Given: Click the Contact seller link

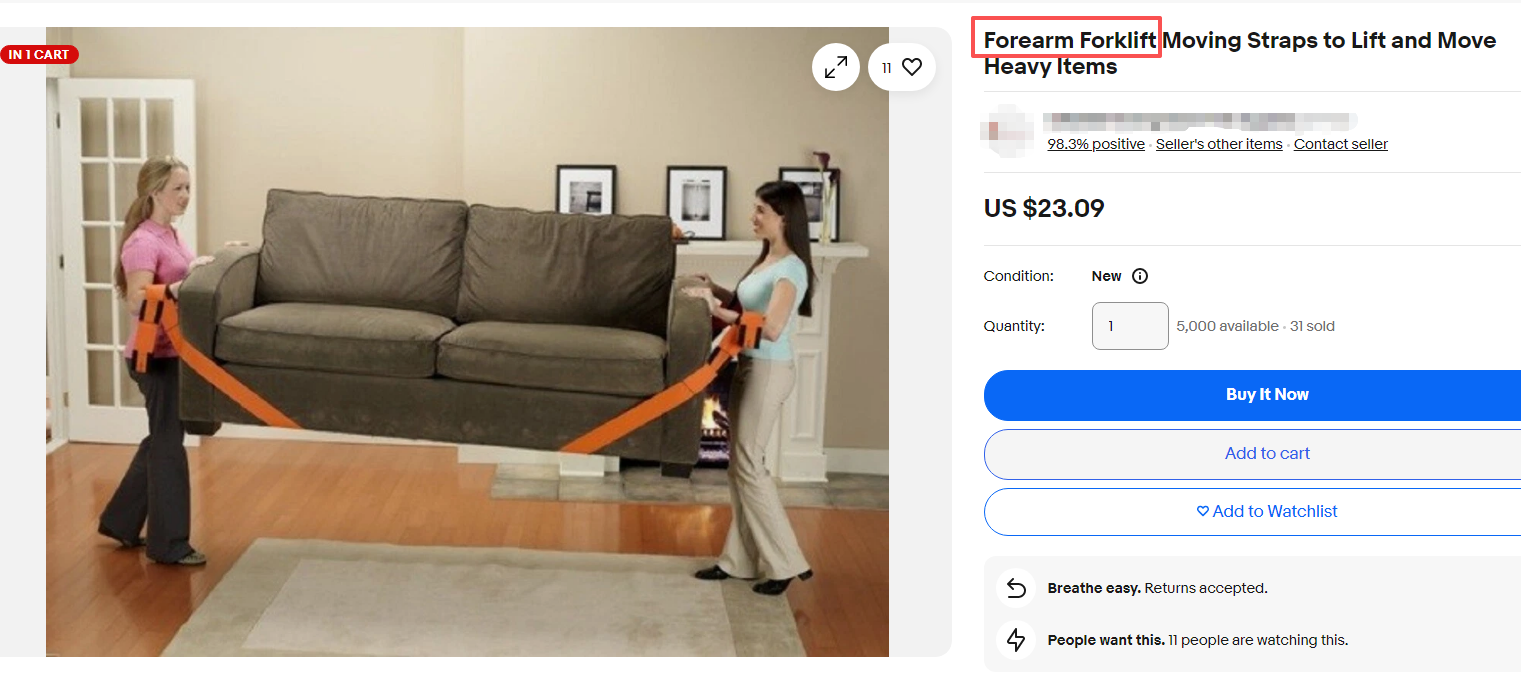Looking at the screenshot, I should click(x=1341, y=144).
